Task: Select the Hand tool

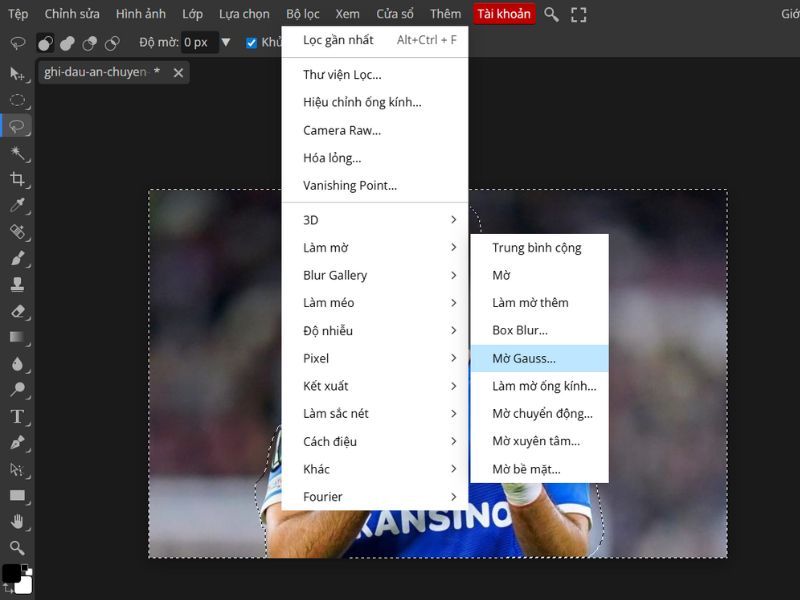Action: click(17, 521)
